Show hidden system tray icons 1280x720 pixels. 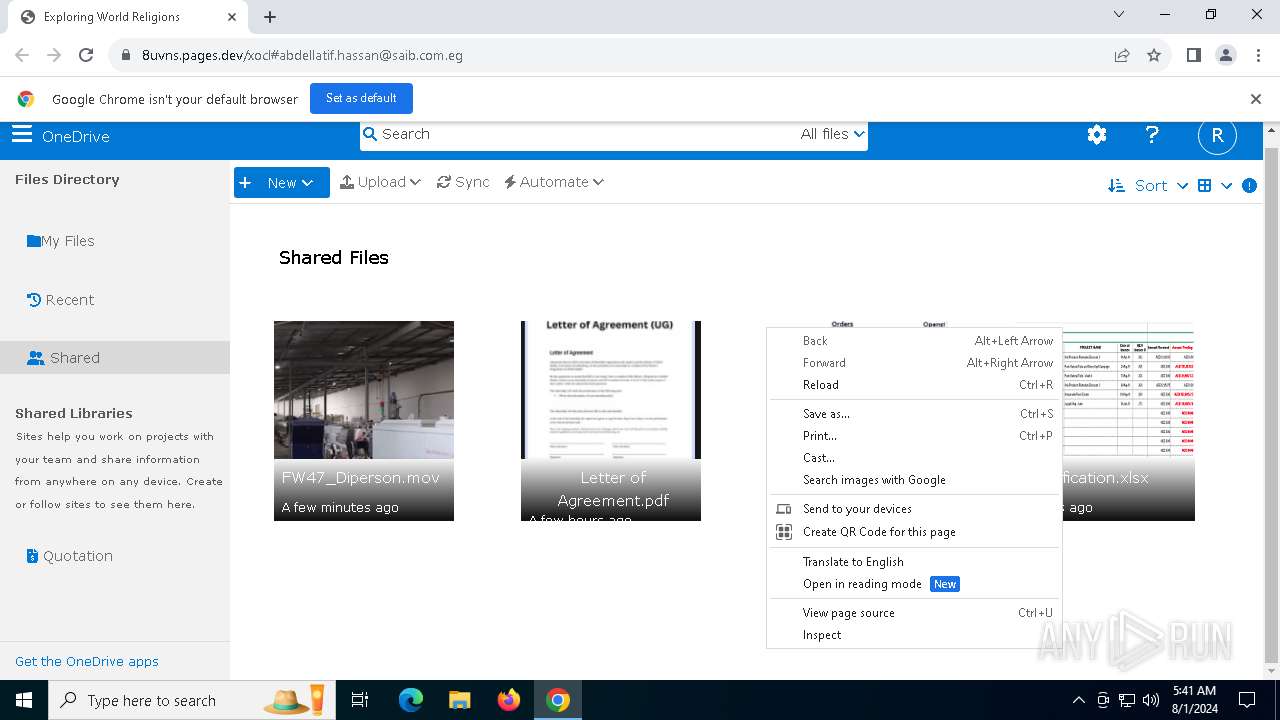point(1078,700)
